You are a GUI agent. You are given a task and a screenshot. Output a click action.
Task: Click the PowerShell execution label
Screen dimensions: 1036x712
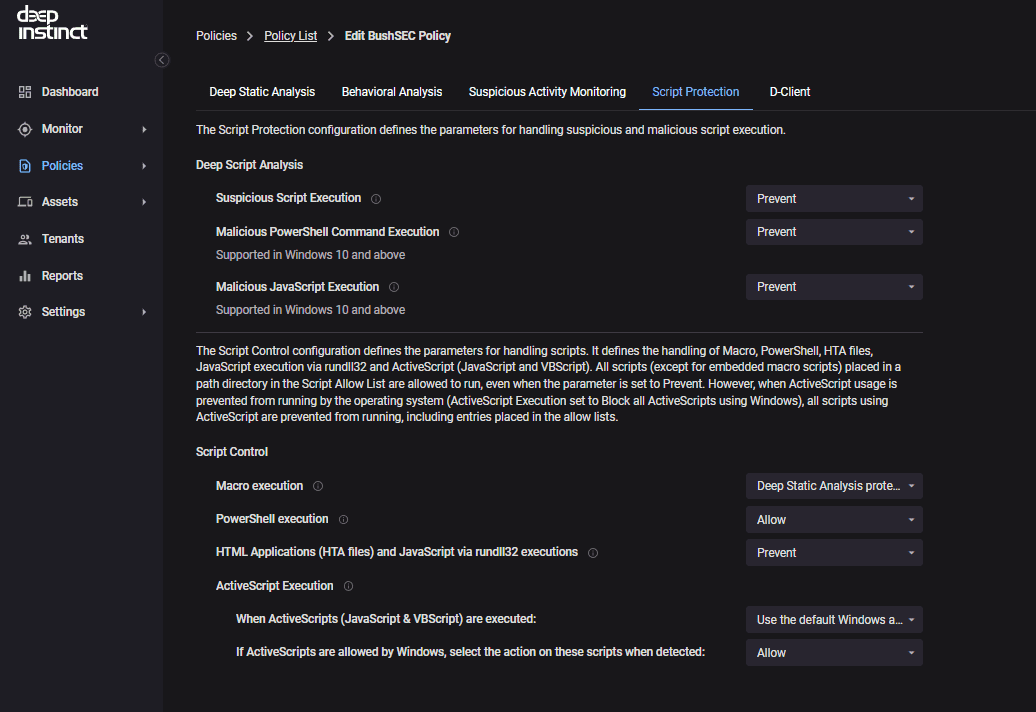272,519
